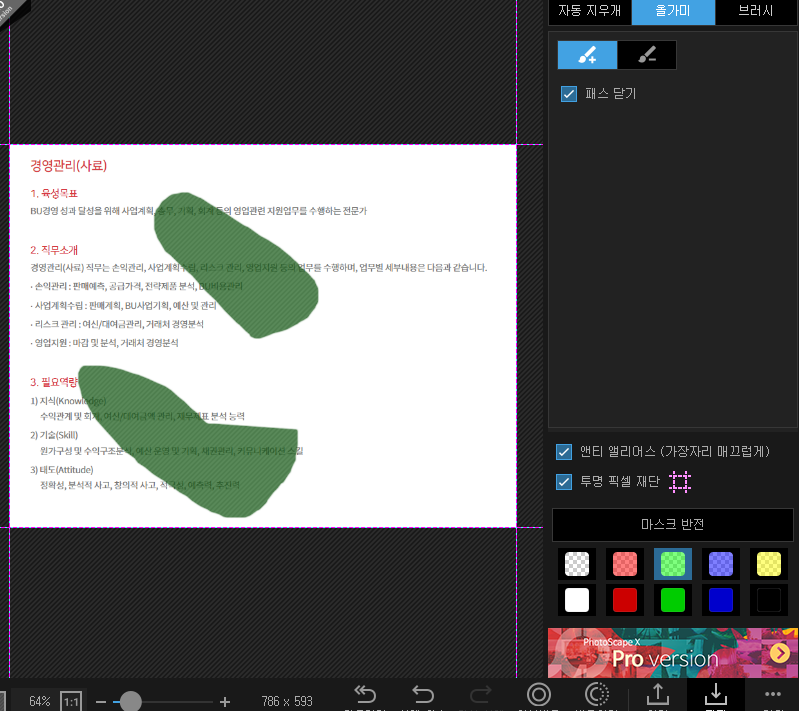
Task: Click the 마스크 반전 button
Action: [x=673, y=524]
